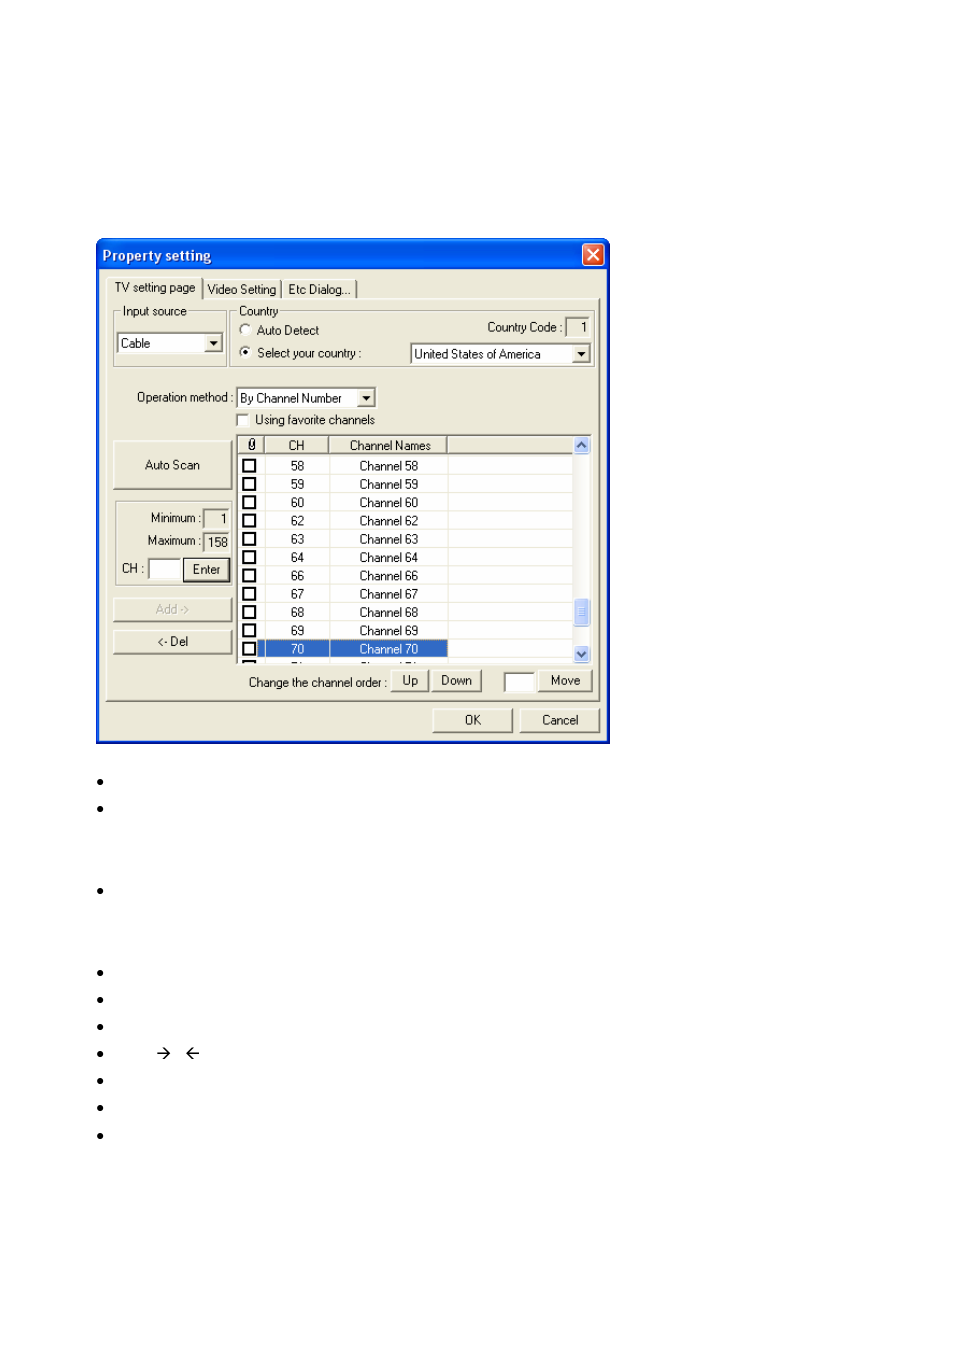Check the box for Channel 62
The image size is (954, 1349).
tap(250, 521)
